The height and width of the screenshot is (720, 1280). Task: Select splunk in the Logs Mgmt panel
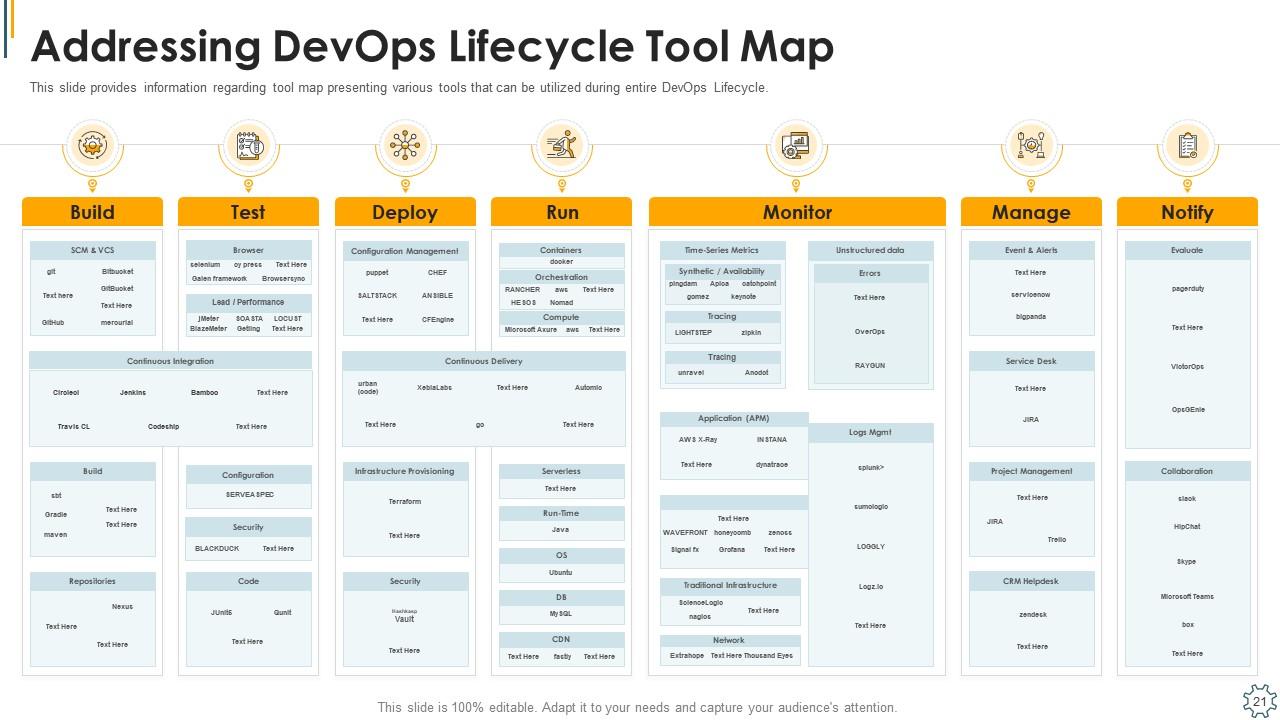(871, 467)
